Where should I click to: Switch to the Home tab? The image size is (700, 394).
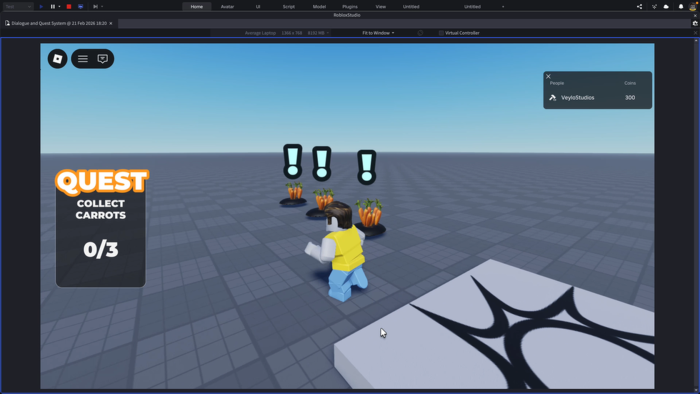click(197, 7)
